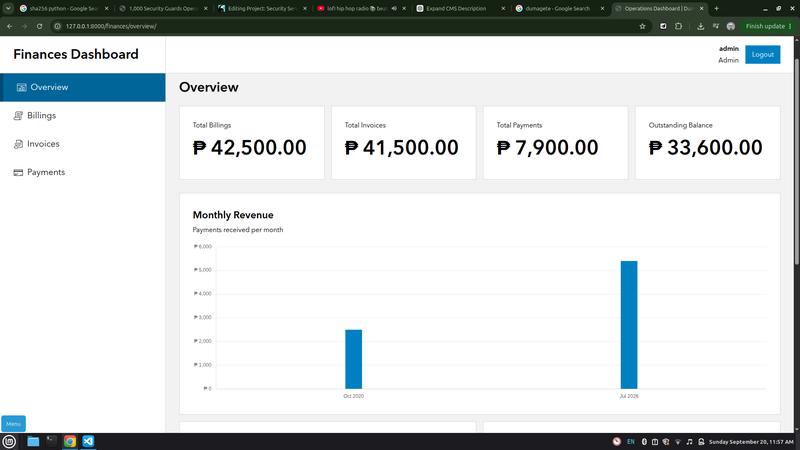This screenshot has height=450, width=800.
Task: Log out using the Logout button
Action: pos(762,55)
